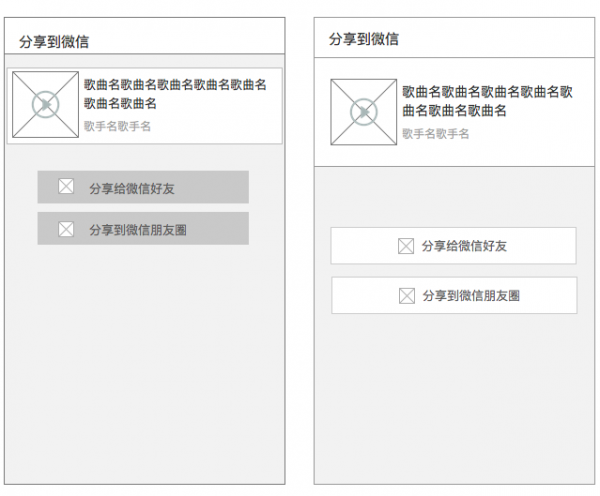Select the song title text in right mockup

pyautogui.click(x=487, y=101)
